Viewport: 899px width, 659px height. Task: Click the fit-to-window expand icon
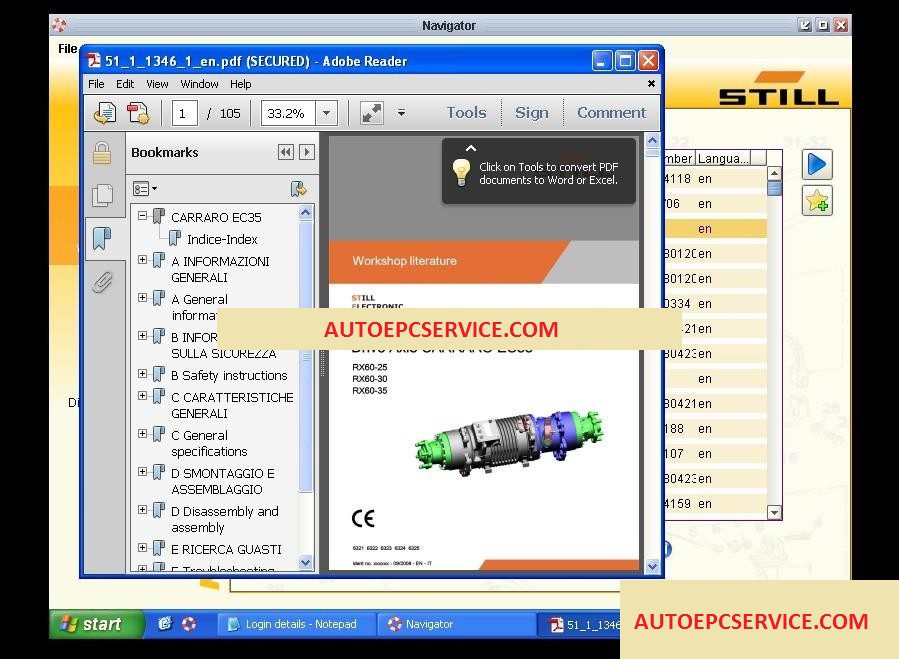pyautogui.click(x=372, y=113)
